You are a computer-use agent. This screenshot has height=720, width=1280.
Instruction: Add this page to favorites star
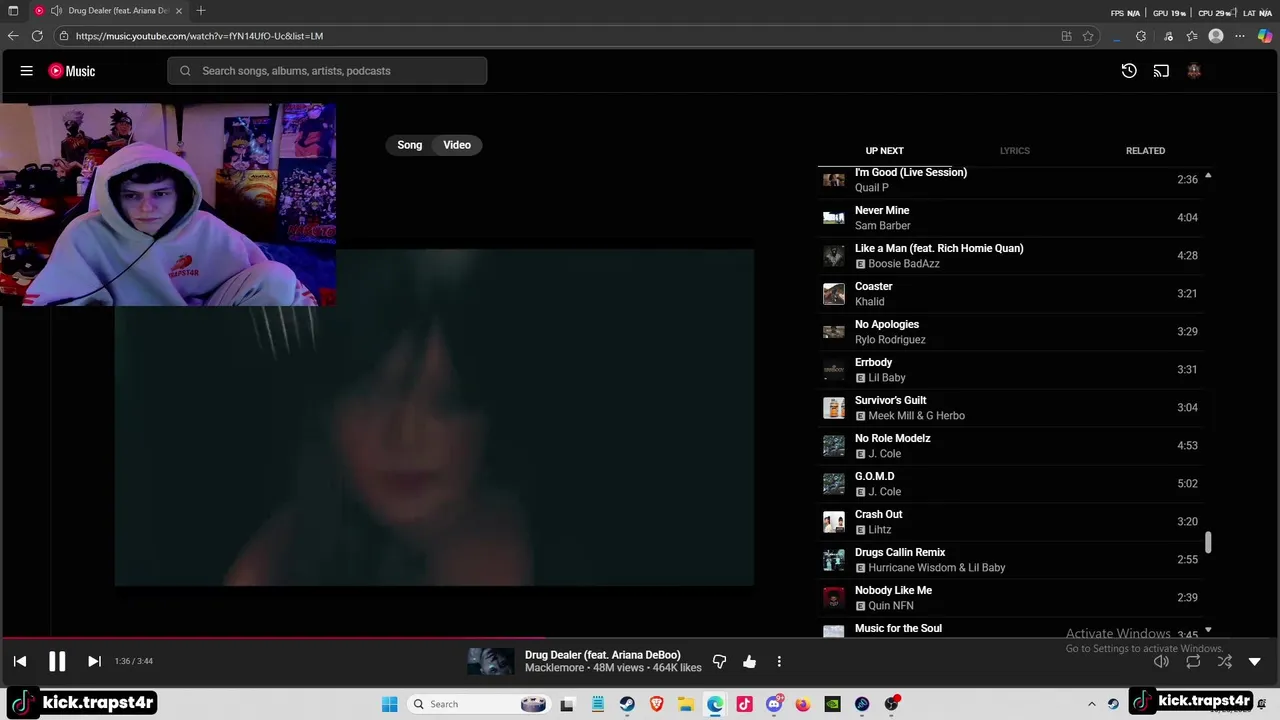(x=1088, y=36)
